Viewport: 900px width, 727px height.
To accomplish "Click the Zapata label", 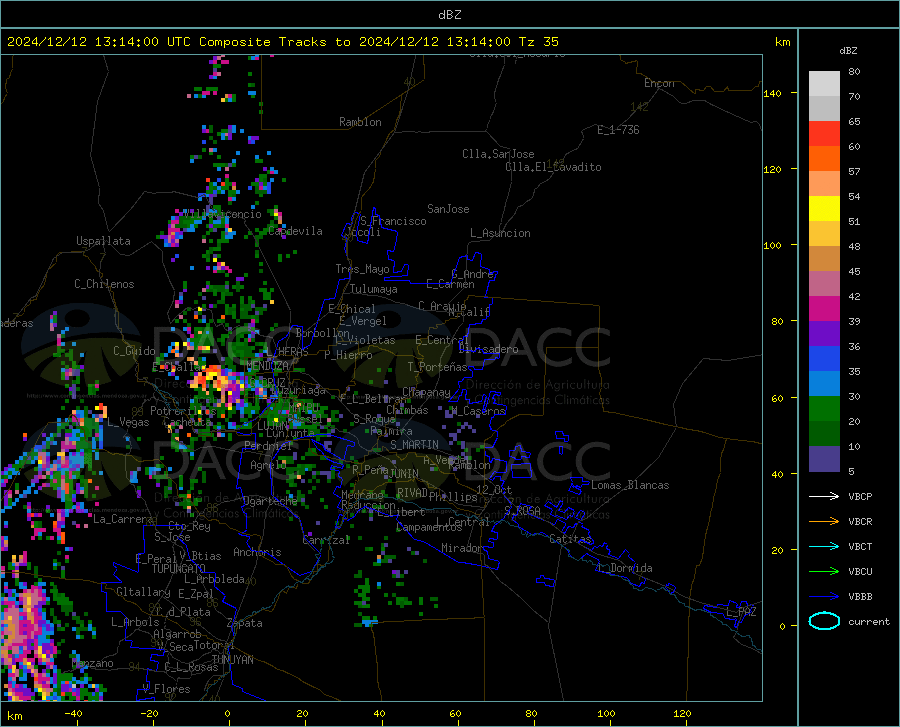I will [245, 623].
